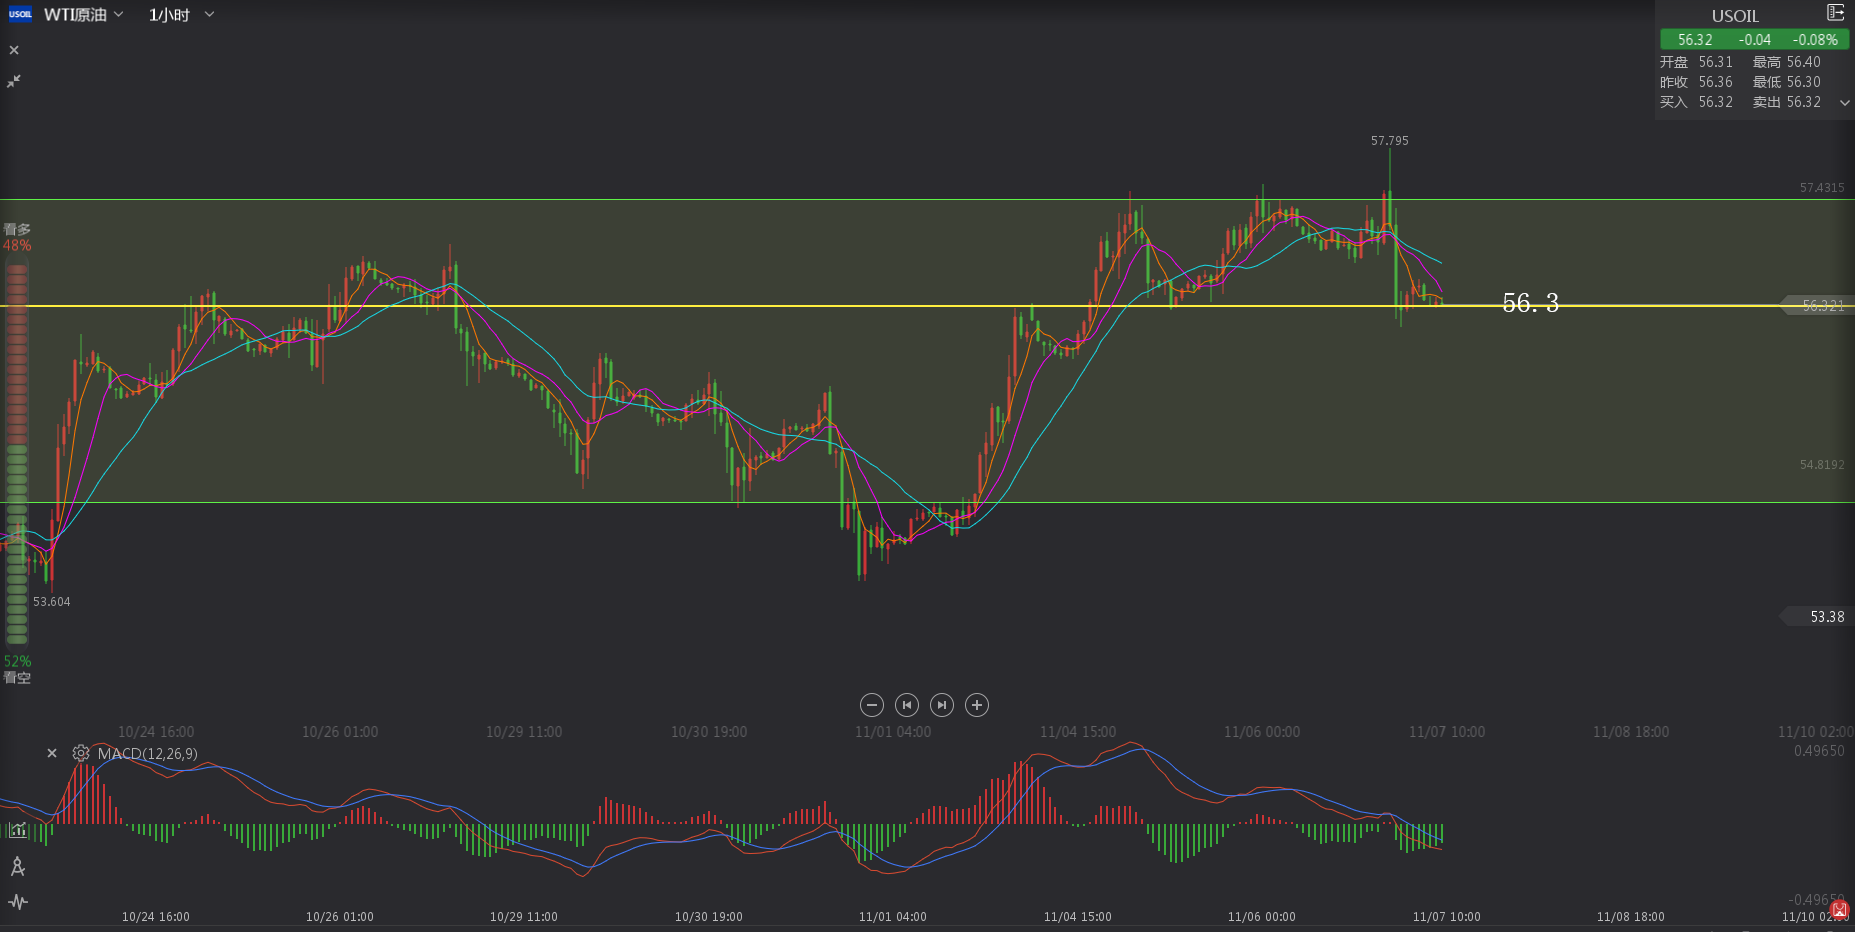1855x932 pixels.
Task: Click the 11/08 18:00 label on the bottom time axis
Action: coord(1631,917)
